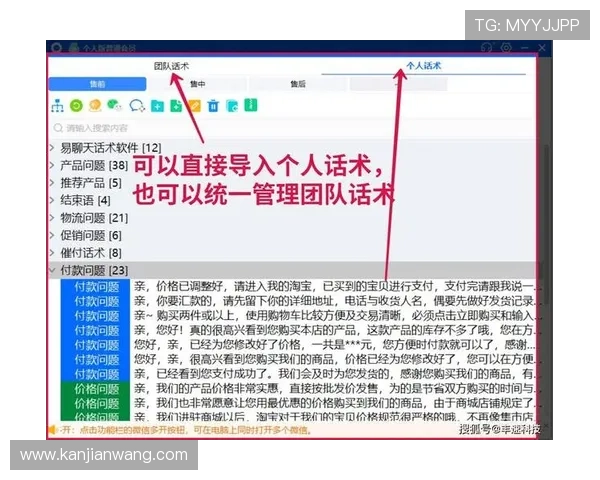Select script starting 亲~ 购买两件或以上
Image resolution: width=600 pixels, height=480 pixels.
click(x=336, y=315)
